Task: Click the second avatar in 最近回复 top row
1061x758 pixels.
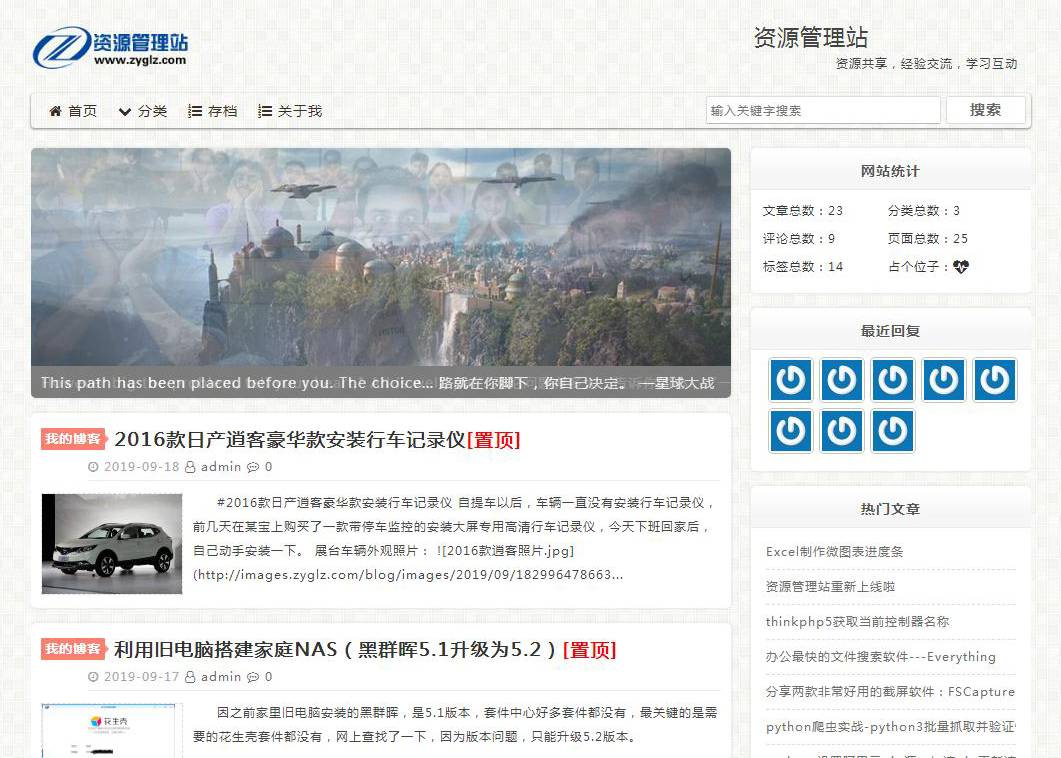Action: point(842,380)
